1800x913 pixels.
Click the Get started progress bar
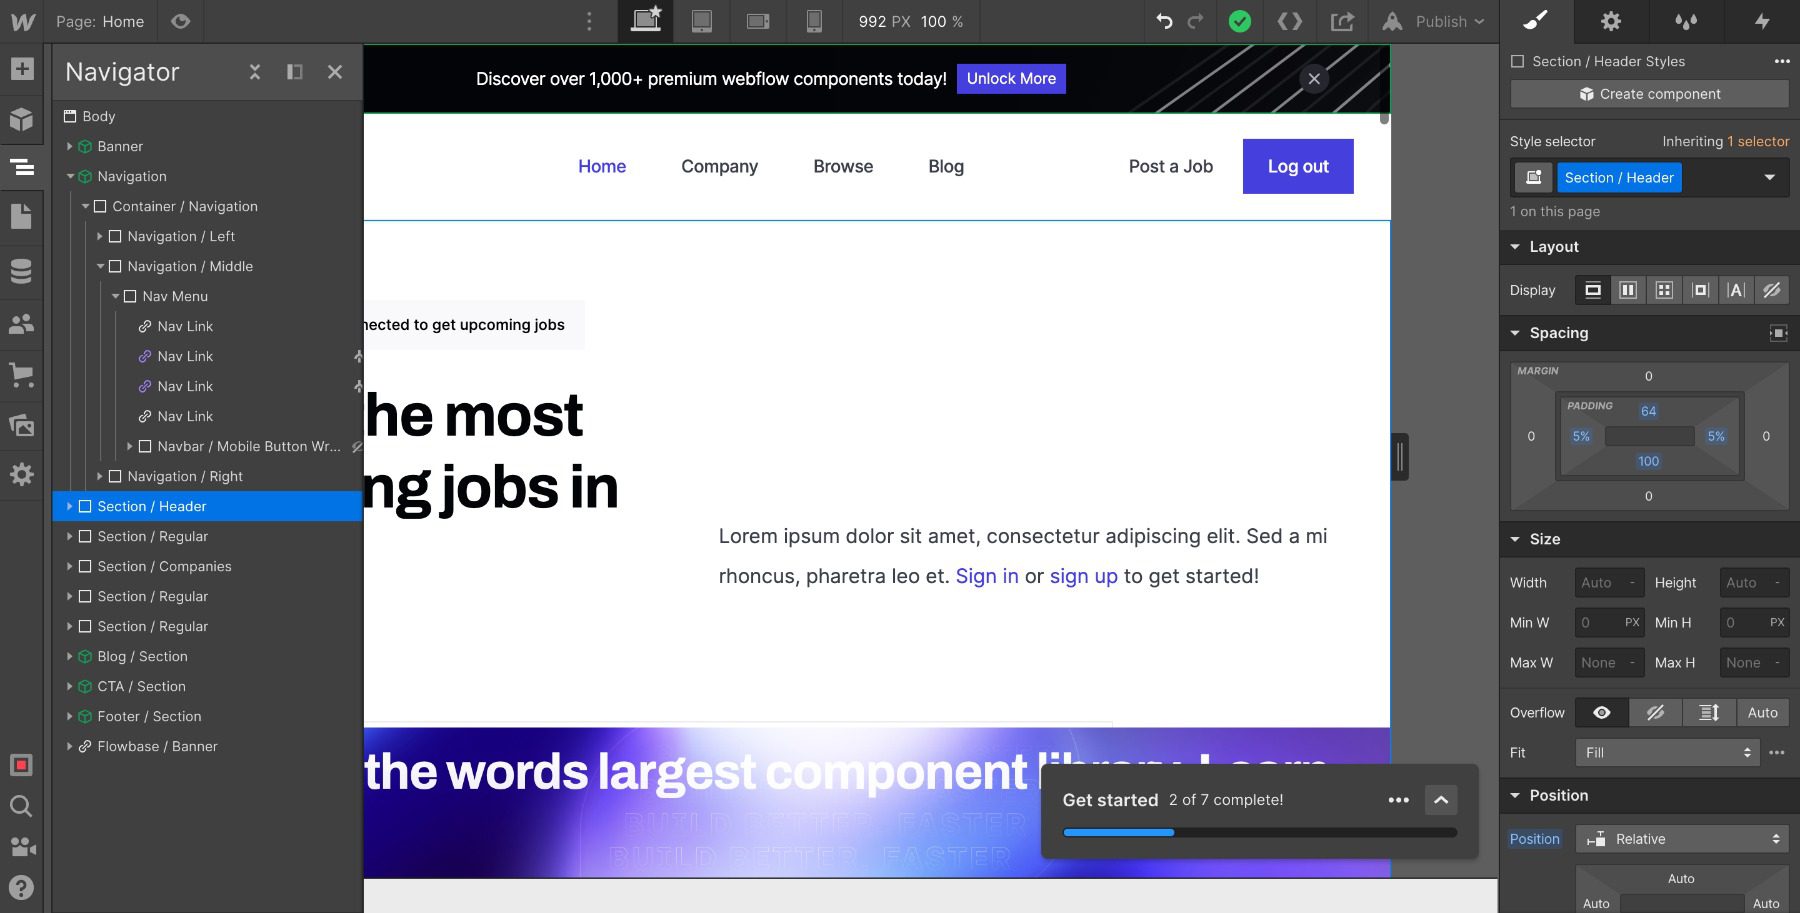1259,831
